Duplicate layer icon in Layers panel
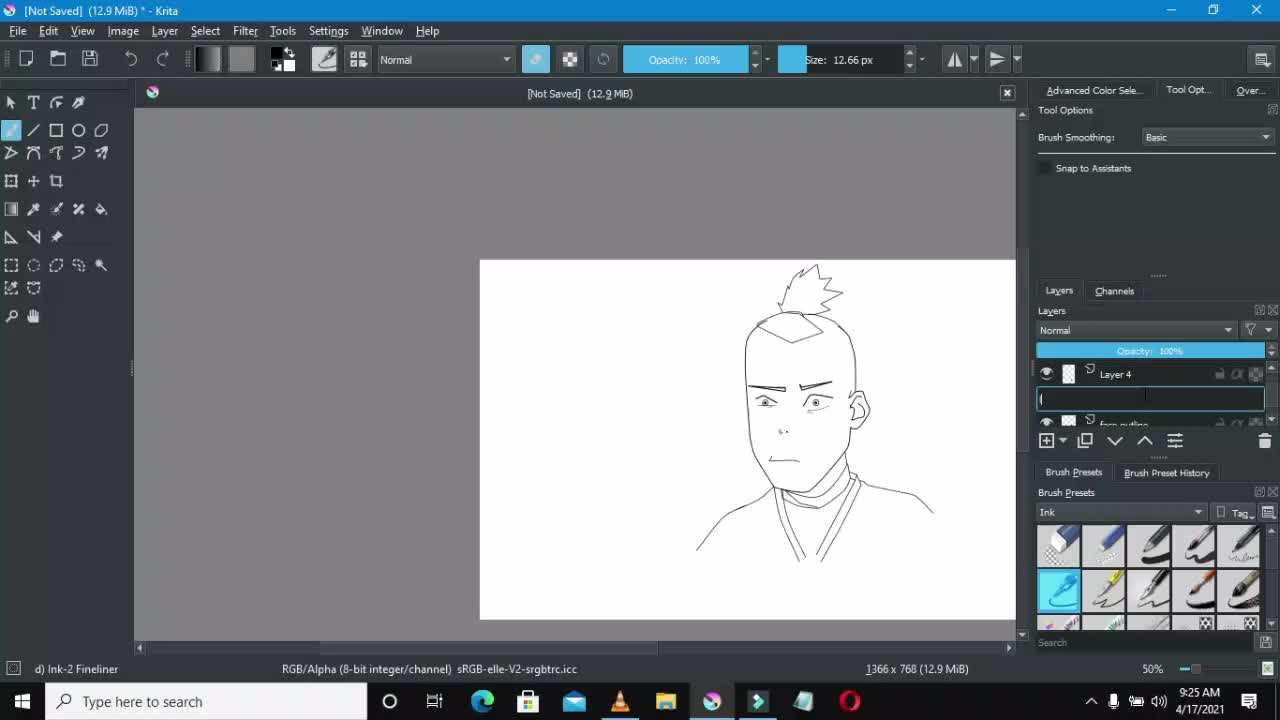The width and height of the screenshot is (1280, 720). click(1085, 441)
